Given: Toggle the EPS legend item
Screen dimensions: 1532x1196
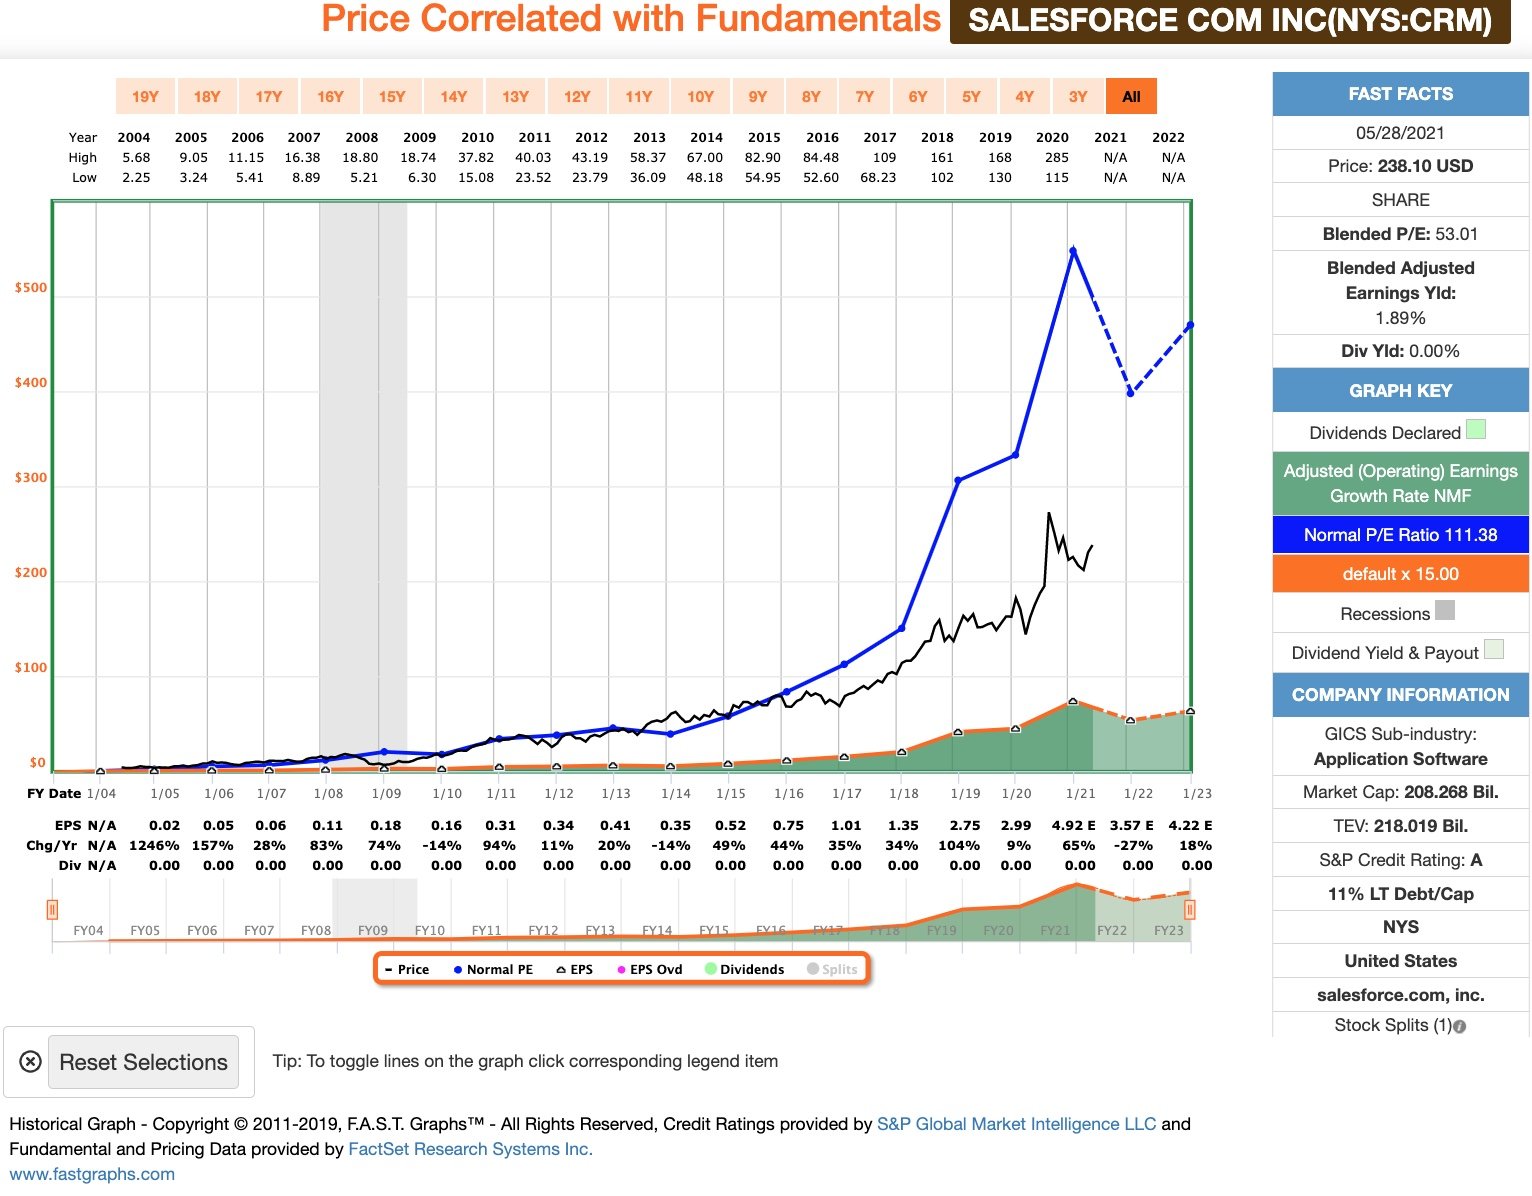Looking at the screenshot, I should tap(575, 969).
